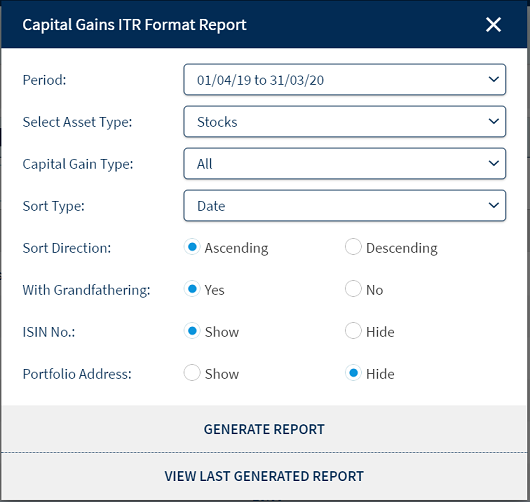The width and height of the screenshot is (530, 502).
Task: Click the Descending label text
Action: (402, 248)
